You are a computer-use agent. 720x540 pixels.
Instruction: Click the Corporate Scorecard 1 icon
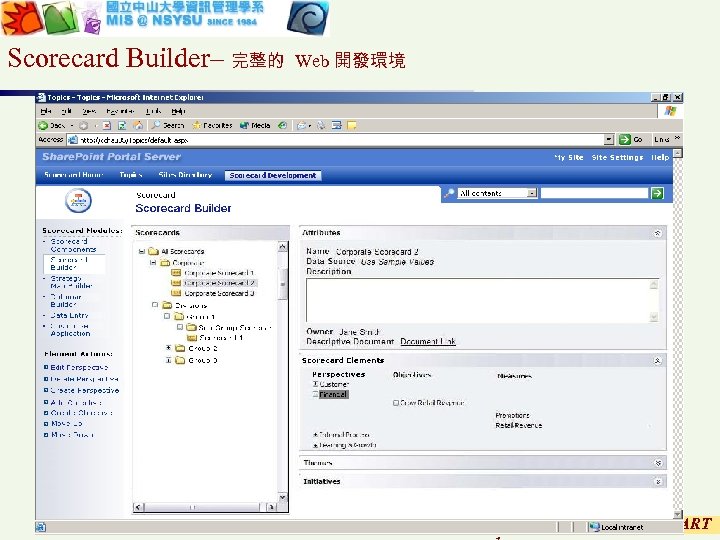pyautogui.click(x=176, y=273)
